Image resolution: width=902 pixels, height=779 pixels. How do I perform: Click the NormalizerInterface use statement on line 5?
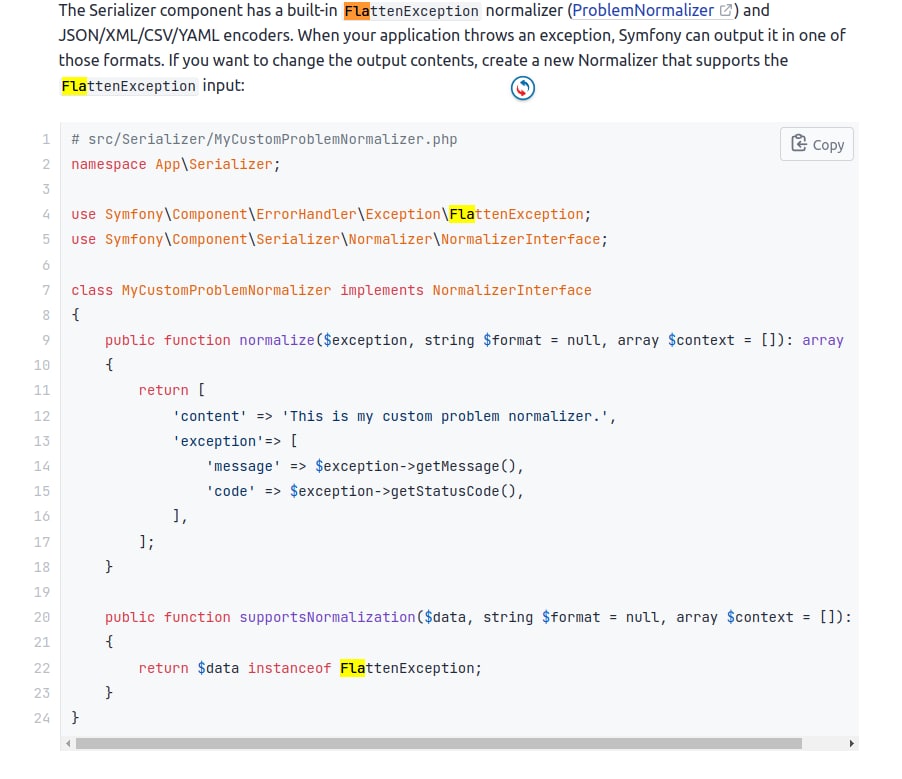pos(339,239)
